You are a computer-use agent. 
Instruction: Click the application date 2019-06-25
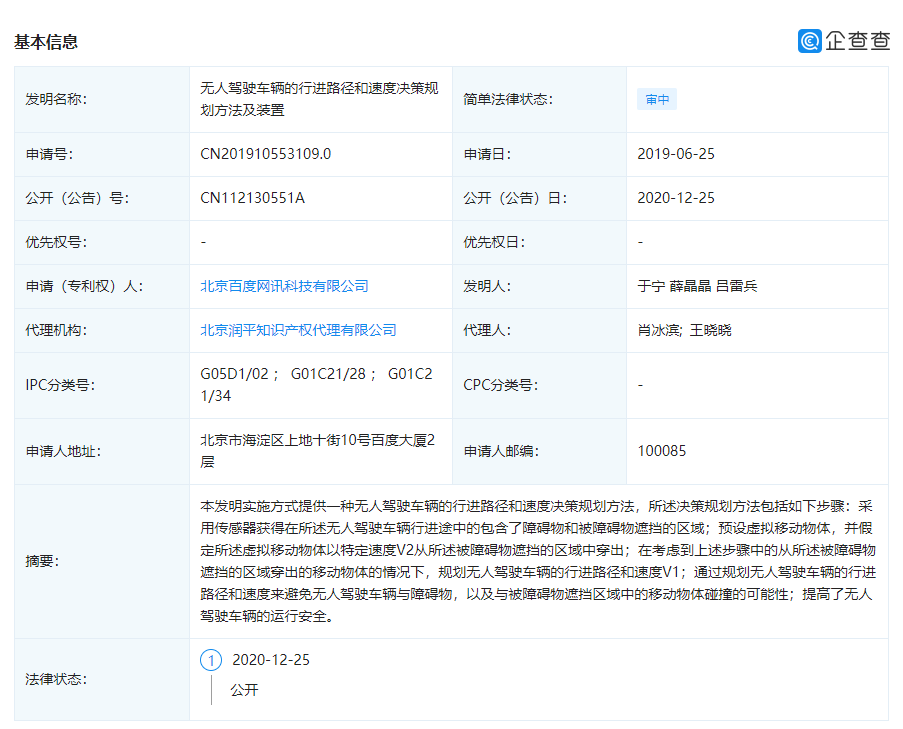coord(676,154)
